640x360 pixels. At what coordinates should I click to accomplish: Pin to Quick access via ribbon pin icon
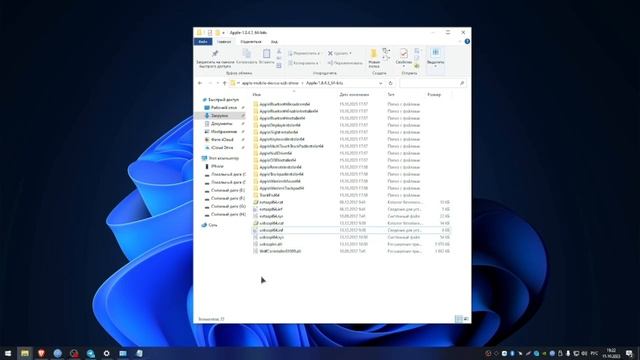click(215, 53)
